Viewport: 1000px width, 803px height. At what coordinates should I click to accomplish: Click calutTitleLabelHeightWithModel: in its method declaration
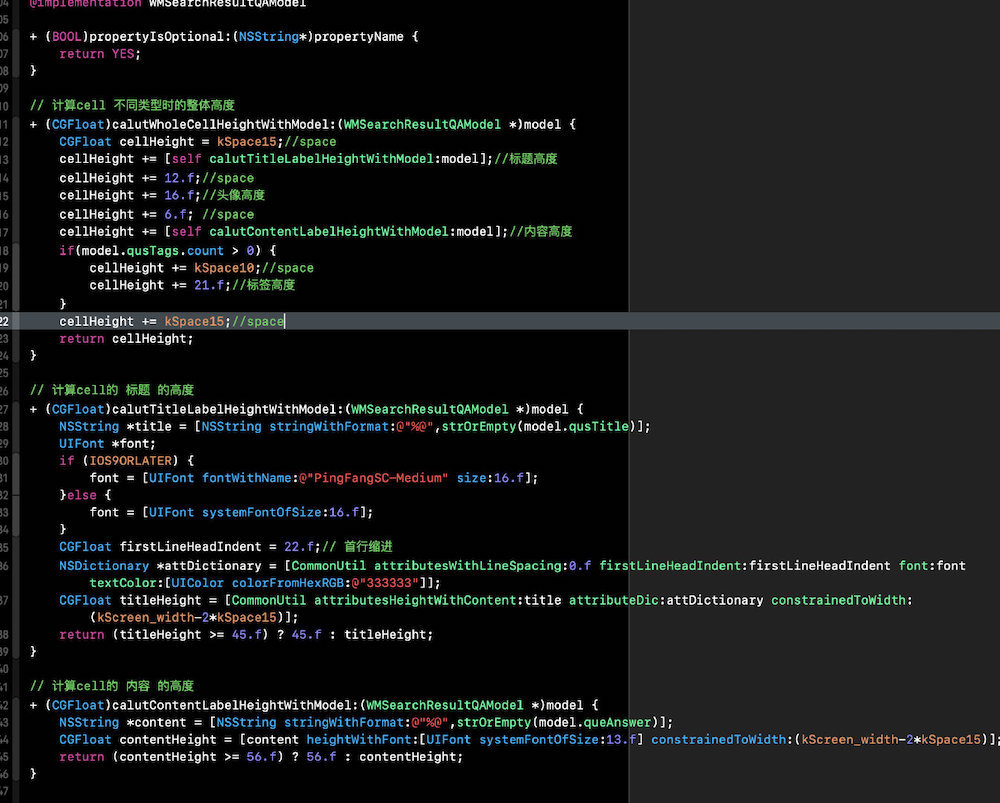click(228, 409)
